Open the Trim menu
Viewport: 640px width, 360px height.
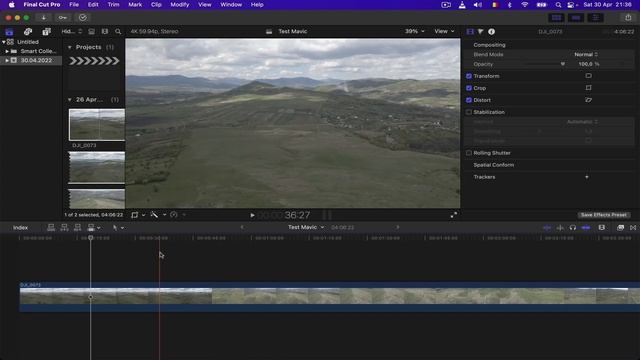(x=113, y=4)
